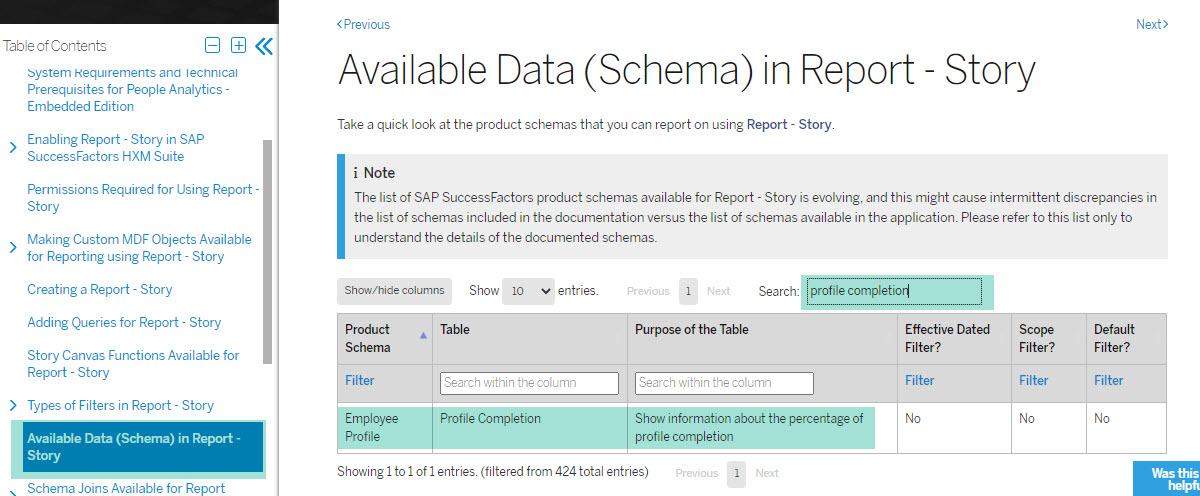Open Story Canvas Functions Available page
1200x496 pixels.
click(x=133, y=364)
